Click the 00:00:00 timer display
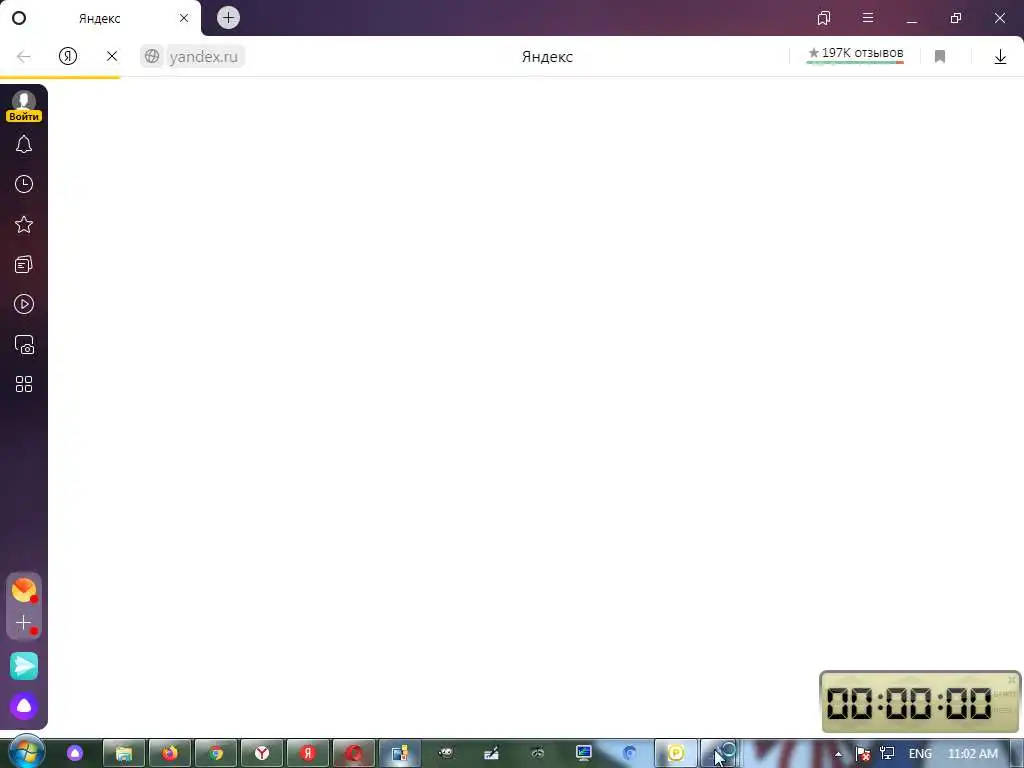Screen dimensions: 1024x768 pyautogui.click(x=909, y=704)
